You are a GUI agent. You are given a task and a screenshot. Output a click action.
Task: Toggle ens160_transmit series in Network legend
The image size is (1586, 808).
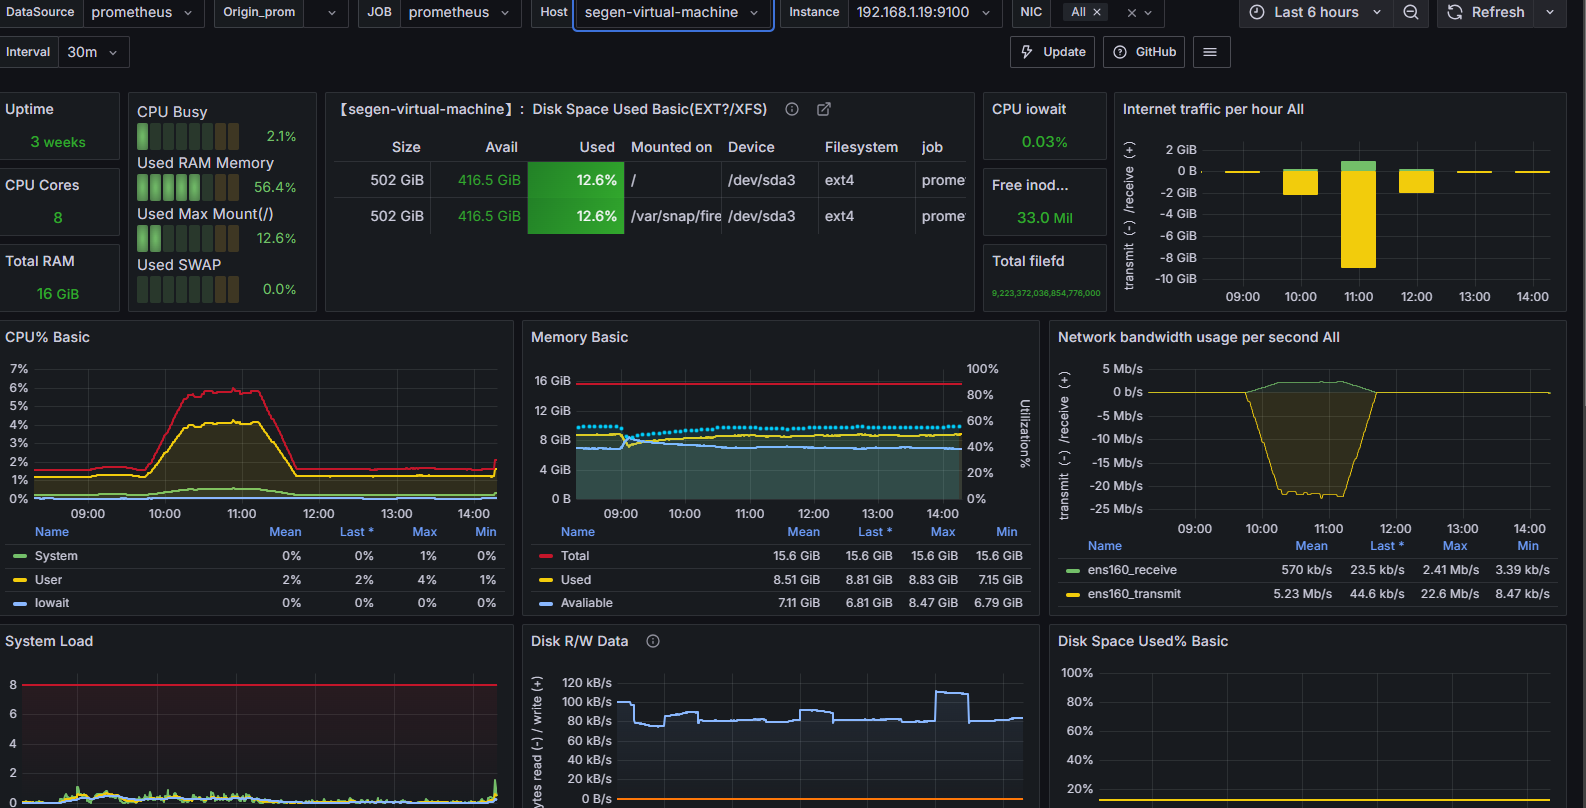[x=1134, y=594]
